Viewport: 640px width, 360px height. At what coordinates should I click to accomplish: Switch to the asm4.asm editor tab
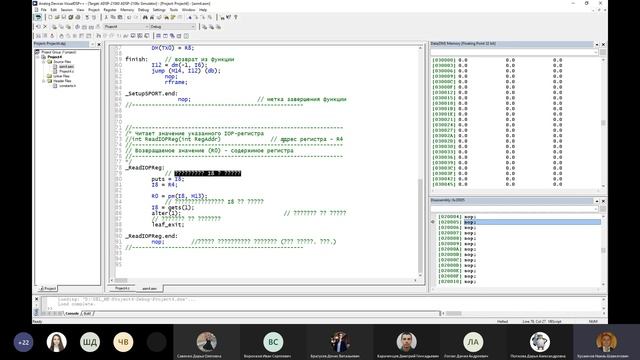coord(149,289)
